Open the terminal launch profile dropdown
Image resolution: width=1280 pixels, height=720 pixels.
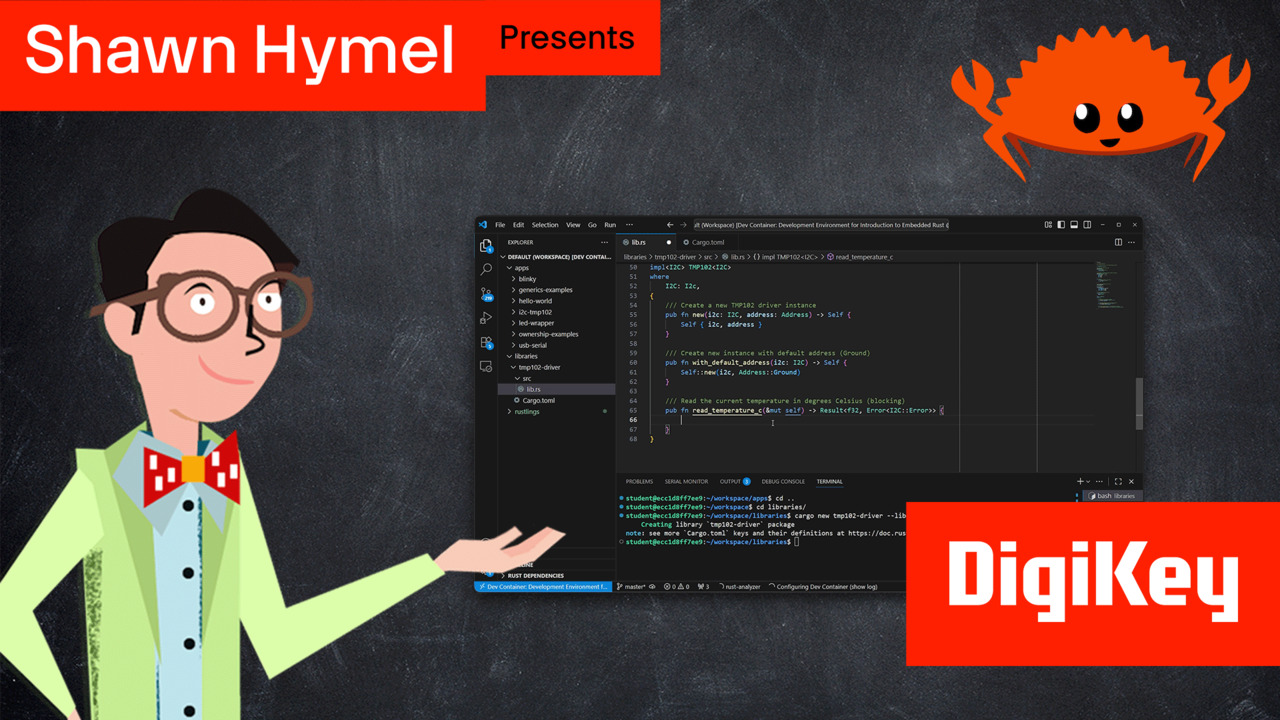(x=1088, y=481)
